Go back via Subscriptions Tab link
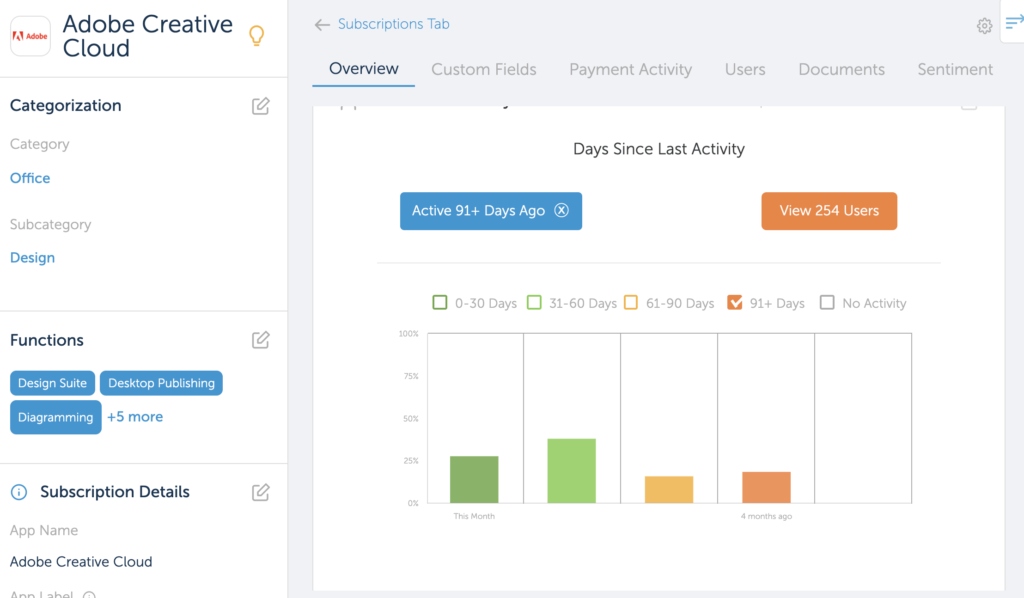The height and width of the screenshot is (598, 1024). click(x=393, y=24)
